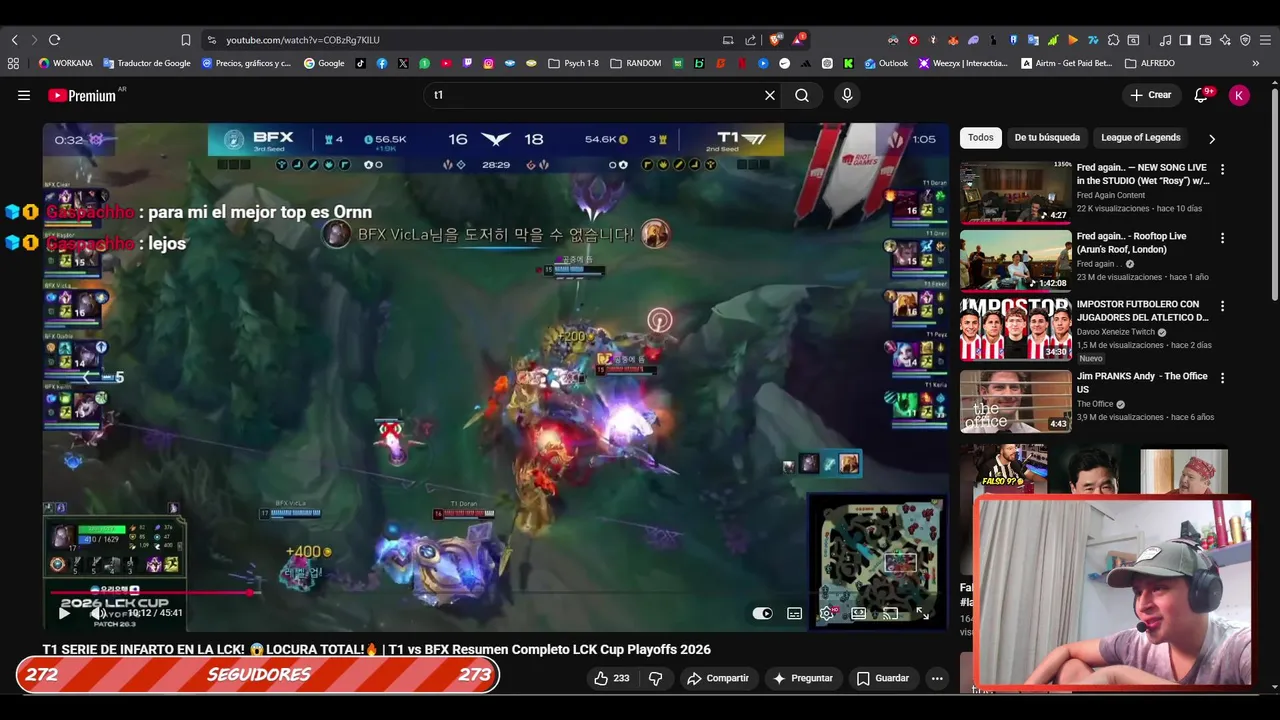Toggle subtitles on the player
Screen dimensions: 1280x720
[x=794, y=613]
